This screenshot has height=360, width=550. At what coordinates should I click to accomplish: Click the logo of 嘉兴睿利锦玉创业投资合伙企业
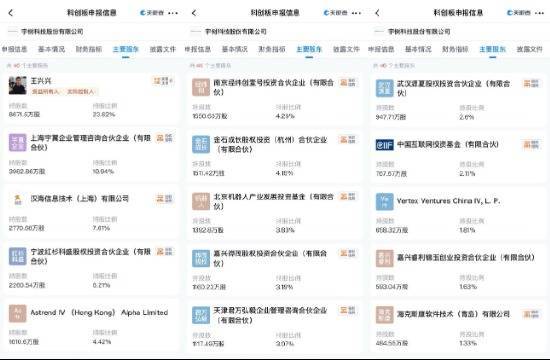point(384,258)
